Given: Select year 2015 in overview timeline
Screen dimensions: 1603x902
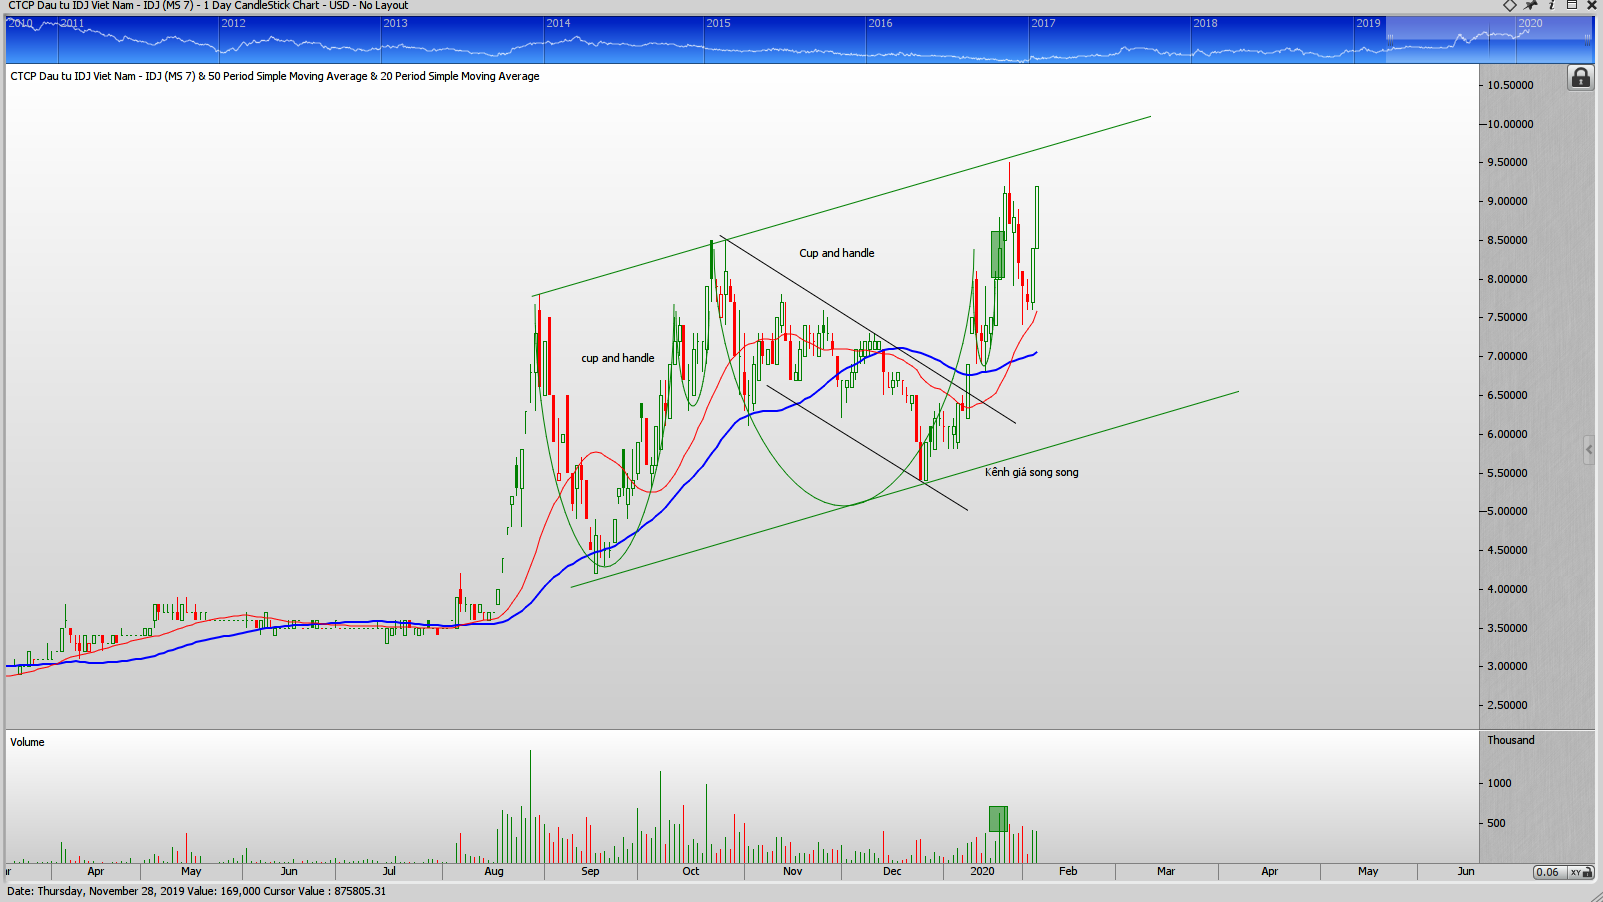Looking at the screenshot, I should [718, 24].
